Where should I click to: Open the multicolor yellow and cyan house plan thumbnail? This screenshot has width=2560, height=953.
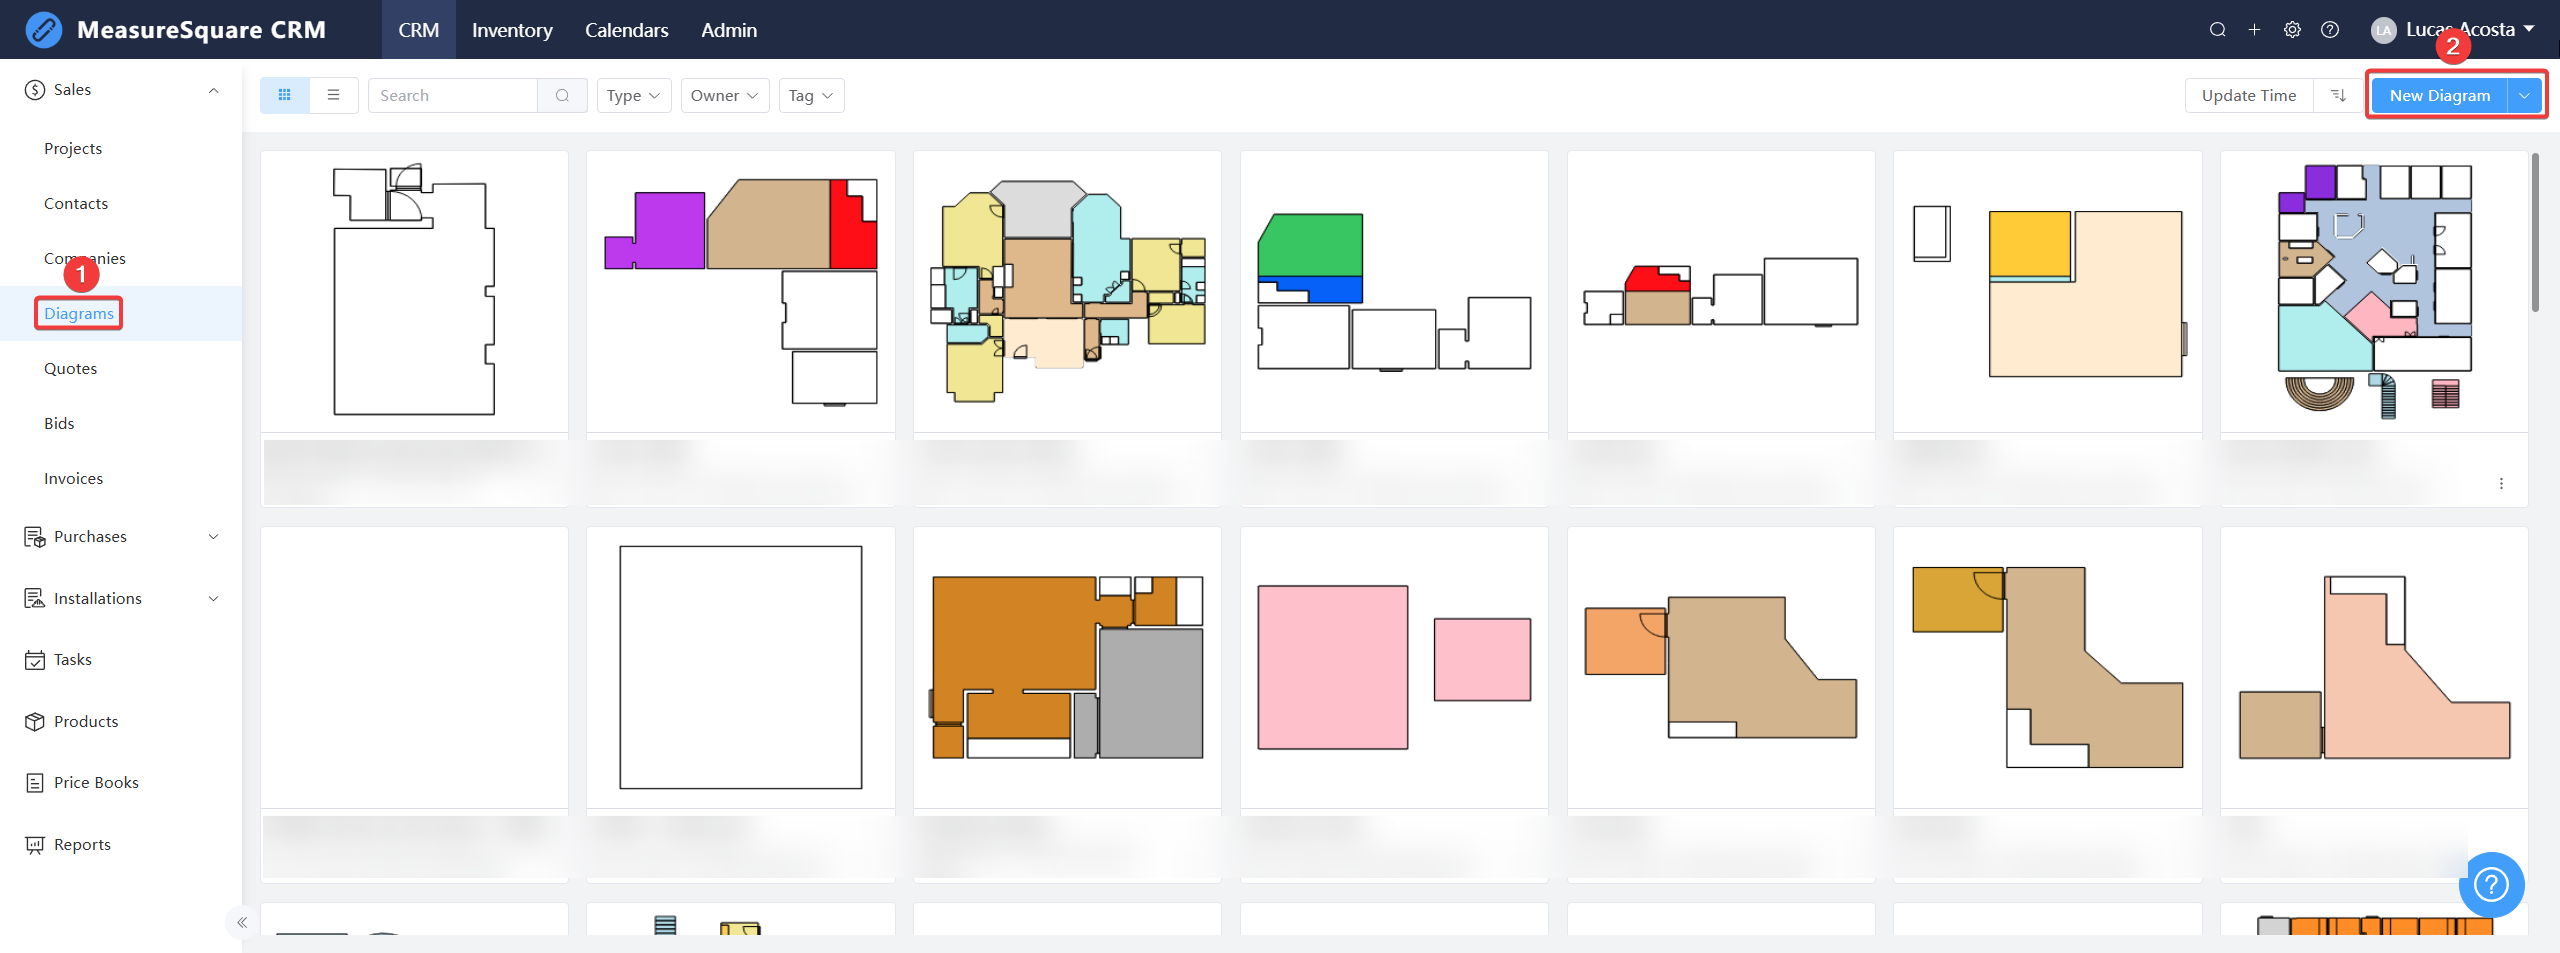click(x=1067, y=291)
